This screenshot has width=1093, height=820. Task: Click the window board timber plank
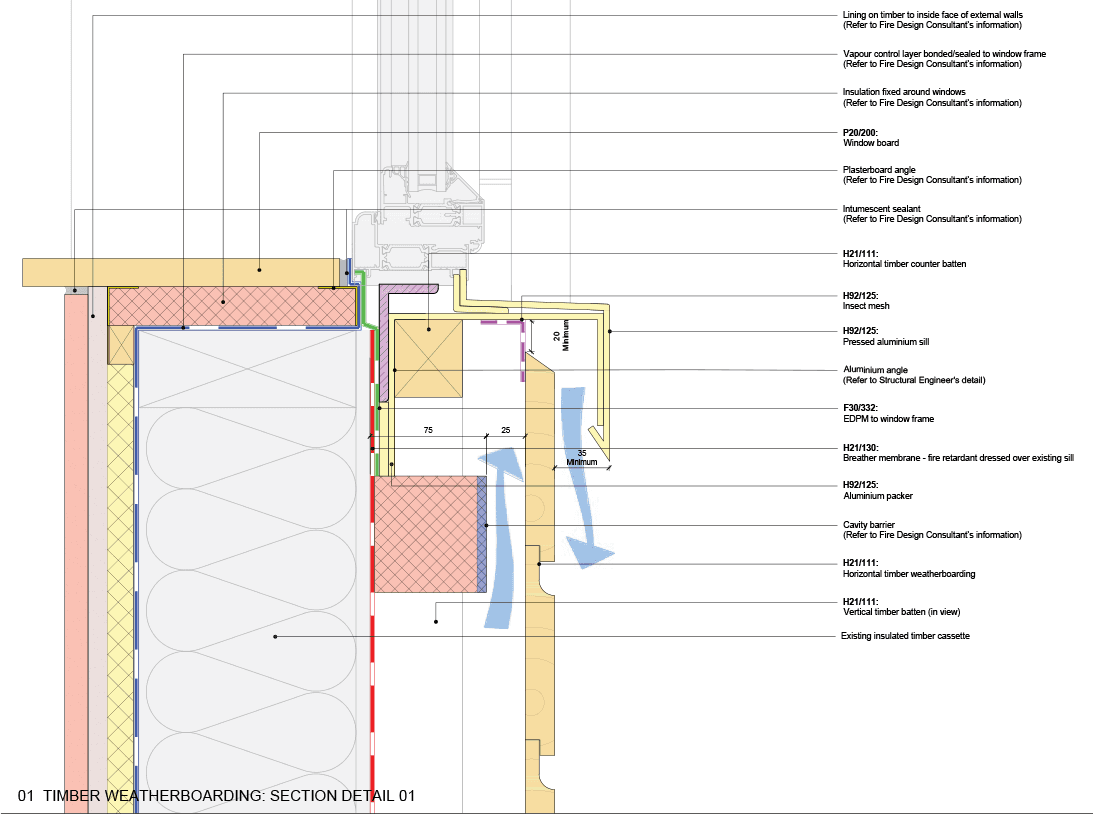[180, 270]
